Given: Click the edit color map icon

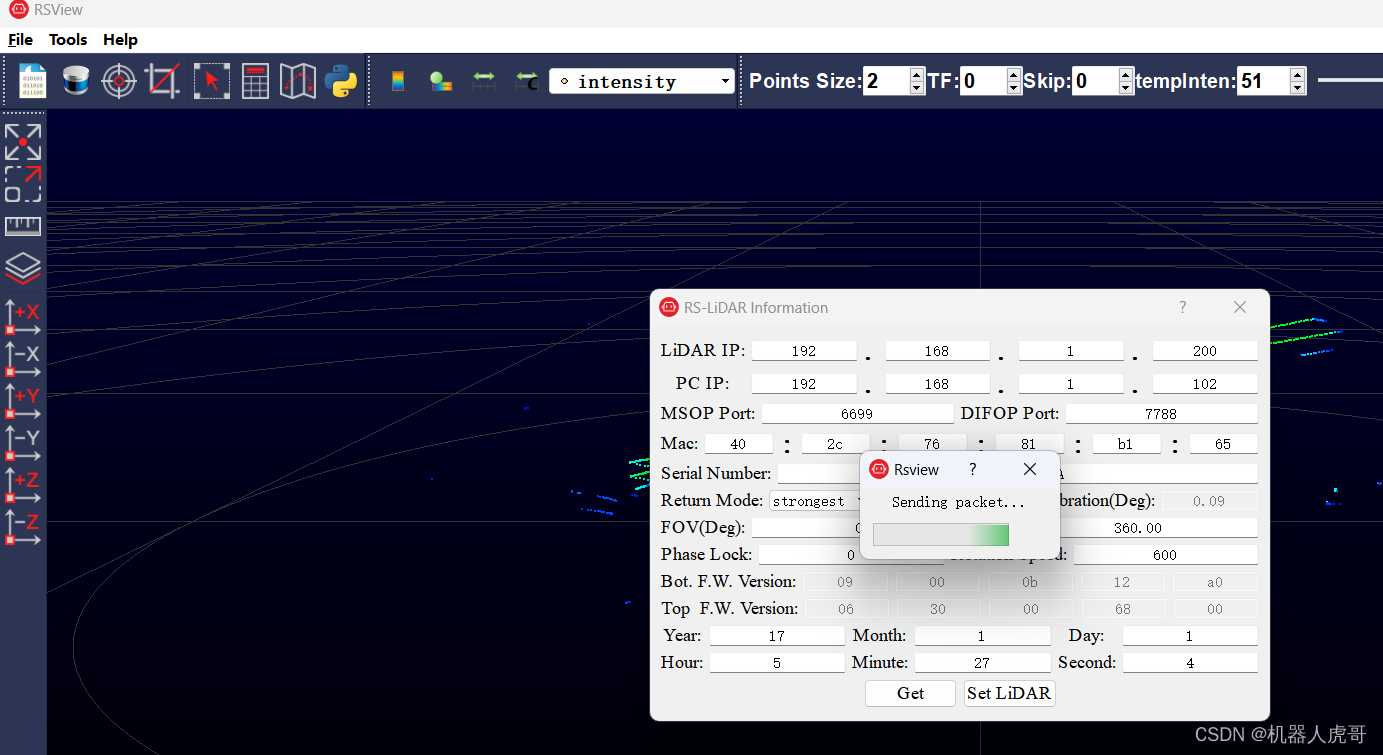Looking at the screenshot, I should 441,81.
